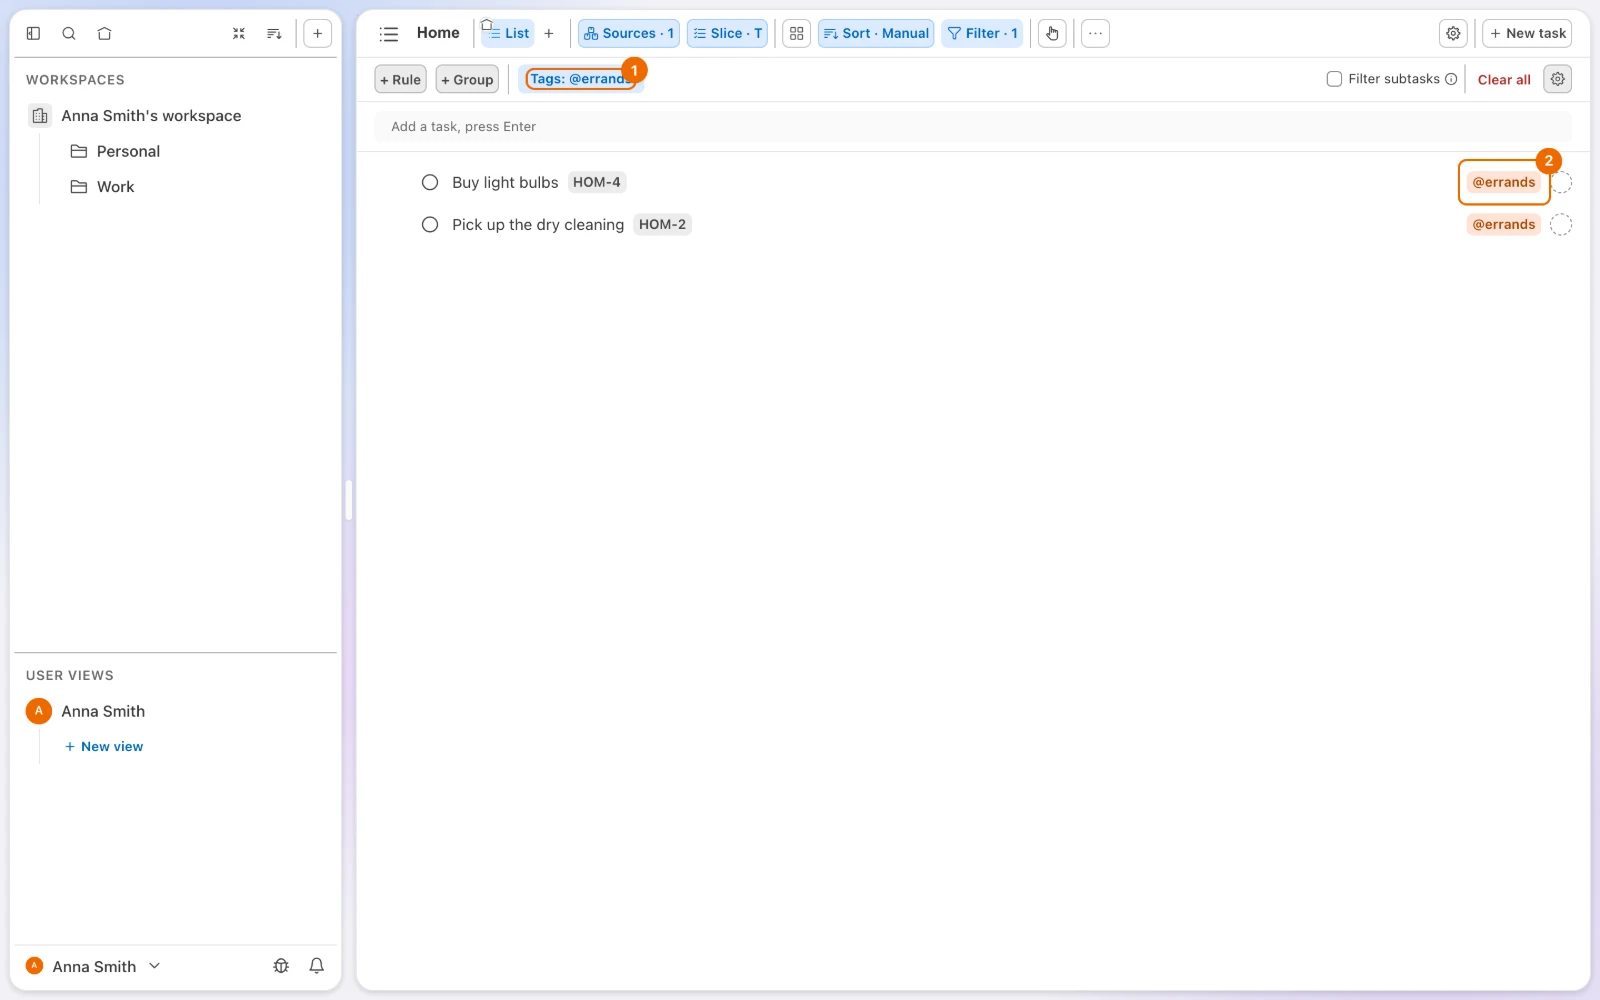Collapse all sidebar items icon
1600x1000 pixels.
pyautogui.click(x=239, y=33)
